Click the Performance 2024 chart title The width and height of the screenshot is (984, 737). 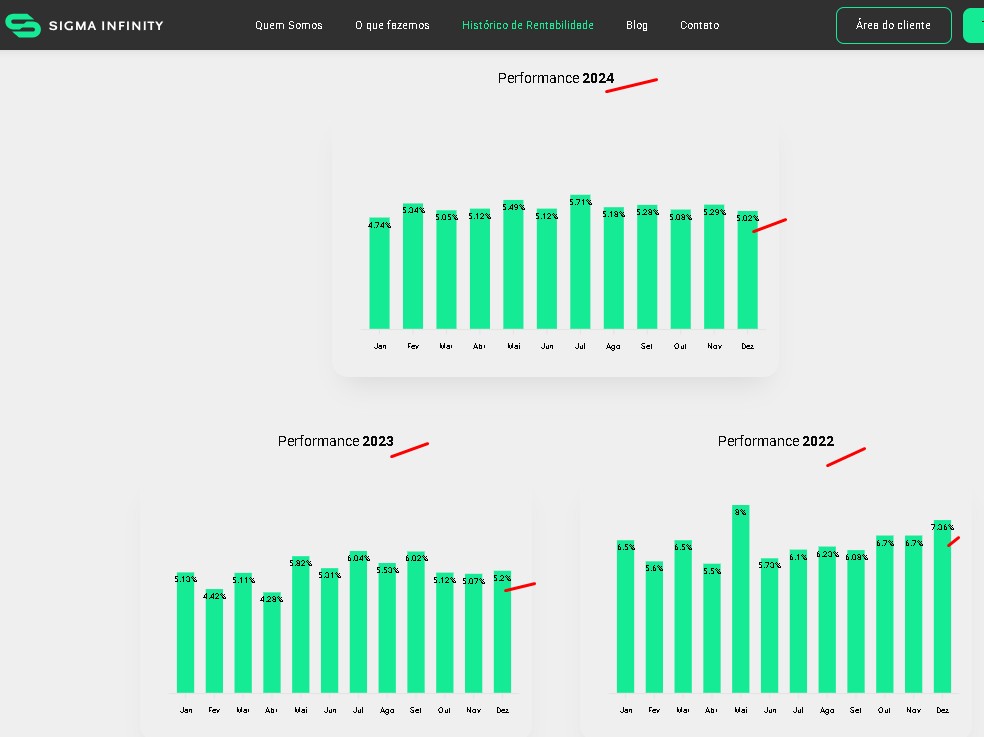coord(555,78)
